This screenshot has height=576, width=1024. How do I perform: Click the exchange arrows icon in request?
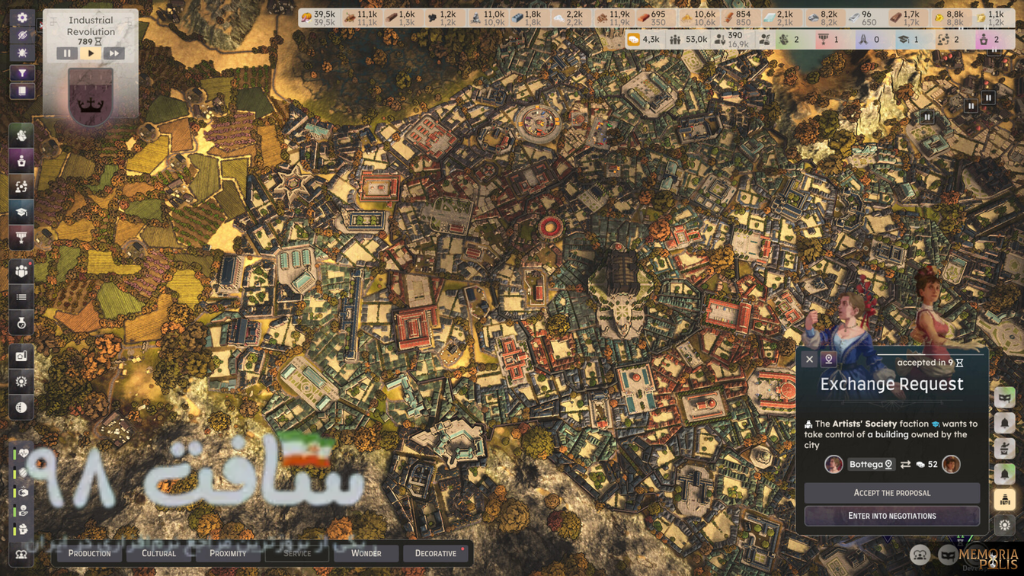905,464
